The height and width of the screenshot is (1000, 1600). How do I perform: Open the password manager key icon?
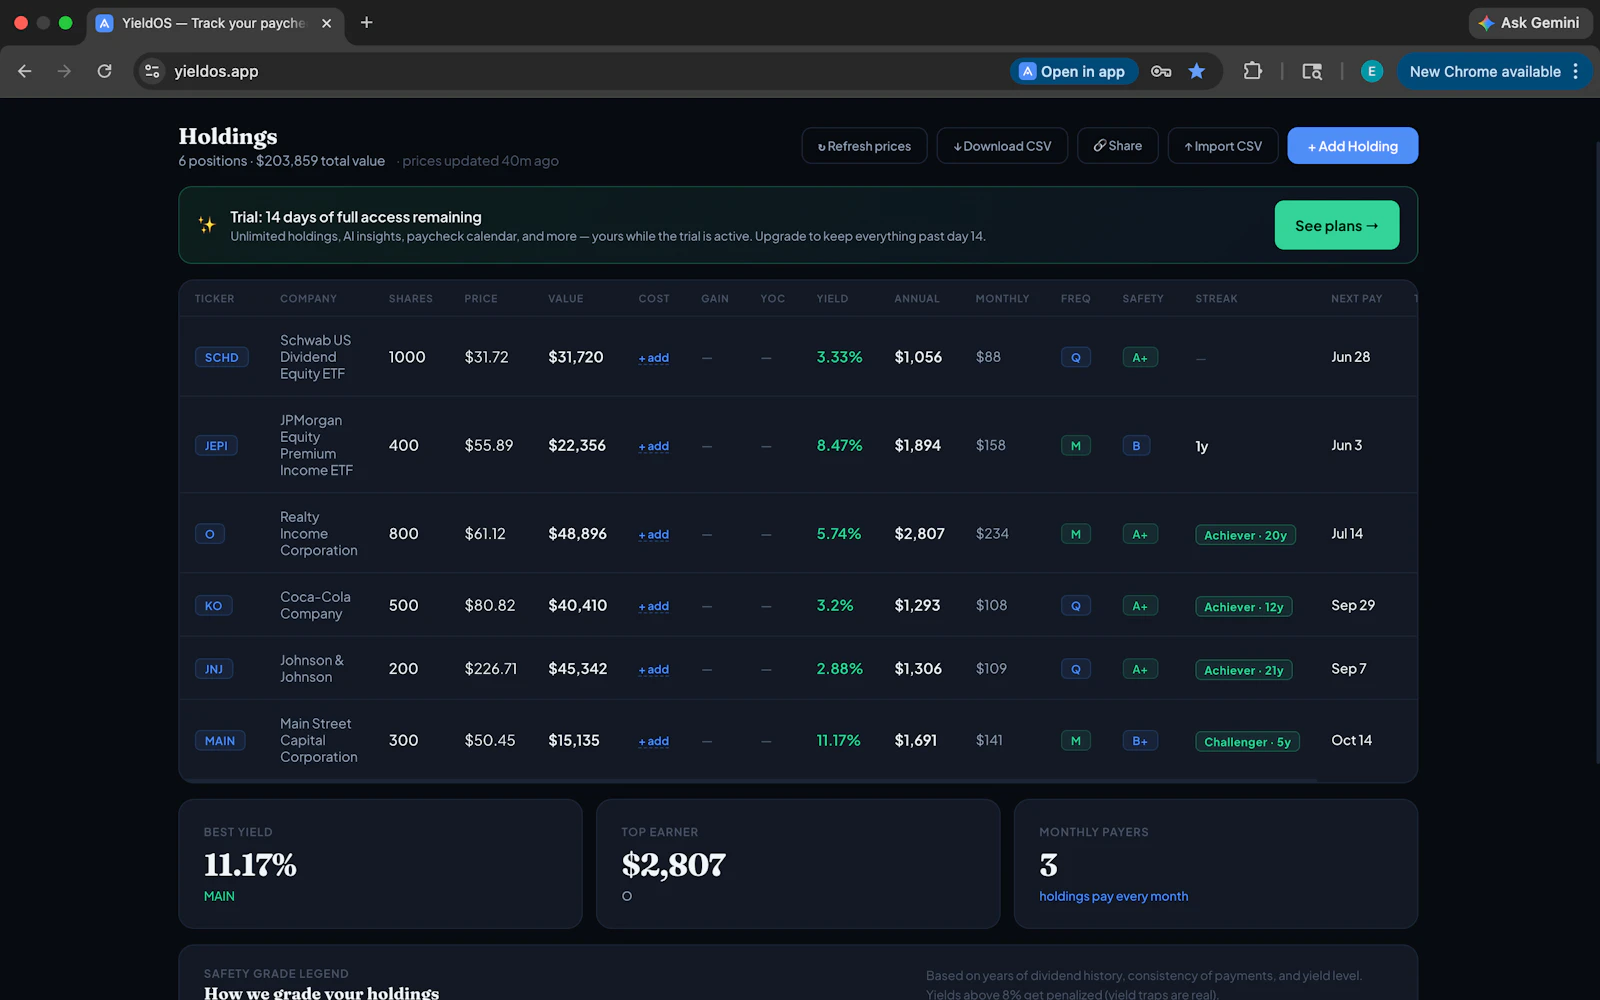(x=1161, y=71)
